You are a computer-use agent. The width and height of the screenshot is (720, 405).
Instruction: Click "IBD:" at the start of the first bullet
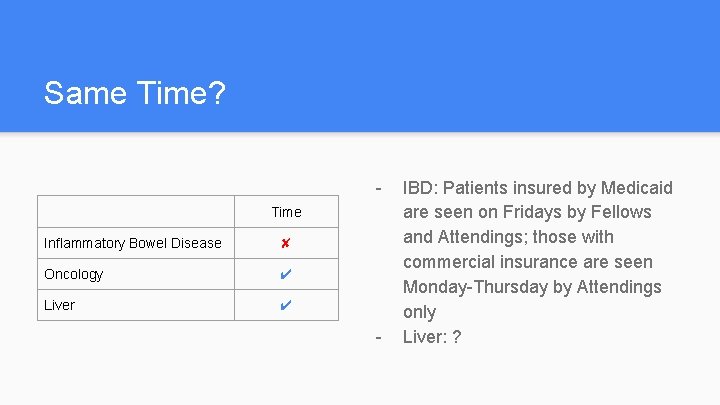(420, 188)
